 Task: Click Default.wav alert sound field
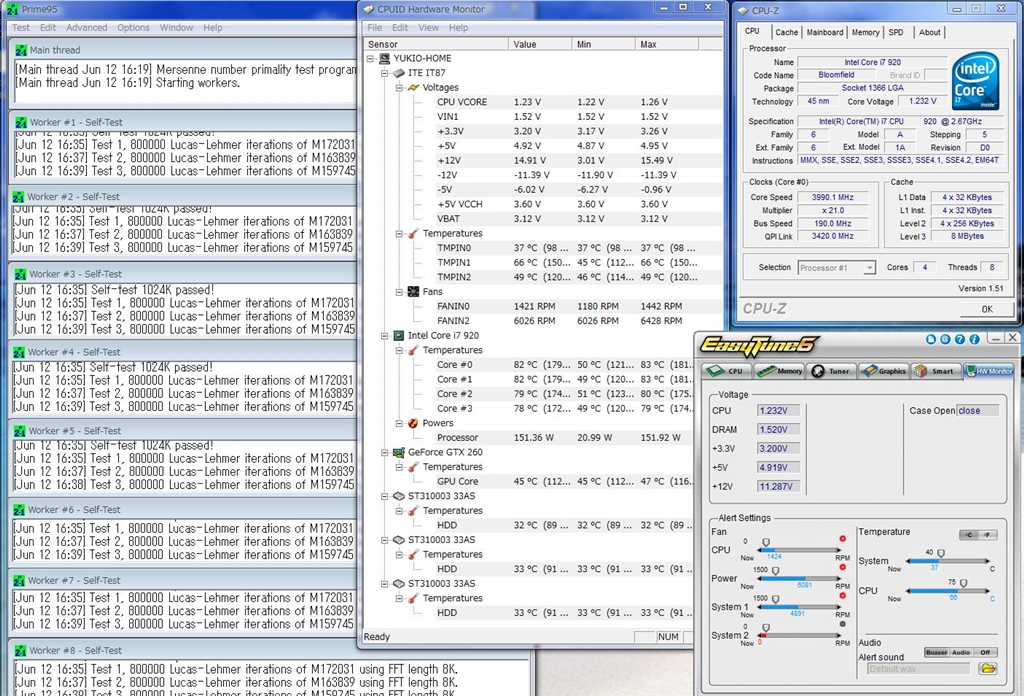pos(918,669)
